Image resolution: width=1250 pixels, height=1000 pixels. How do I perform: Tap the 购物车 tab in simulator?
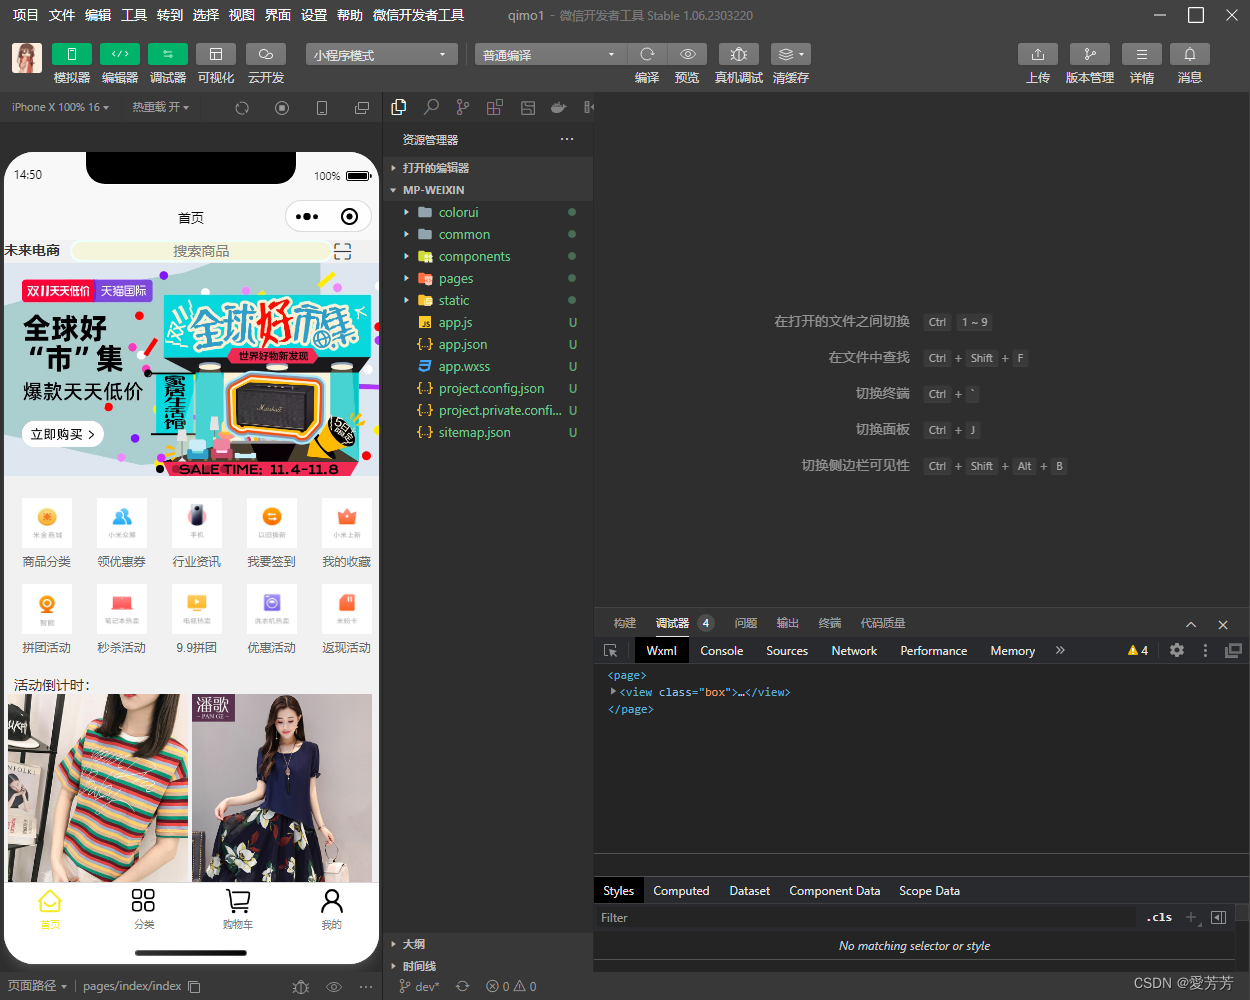238,909
